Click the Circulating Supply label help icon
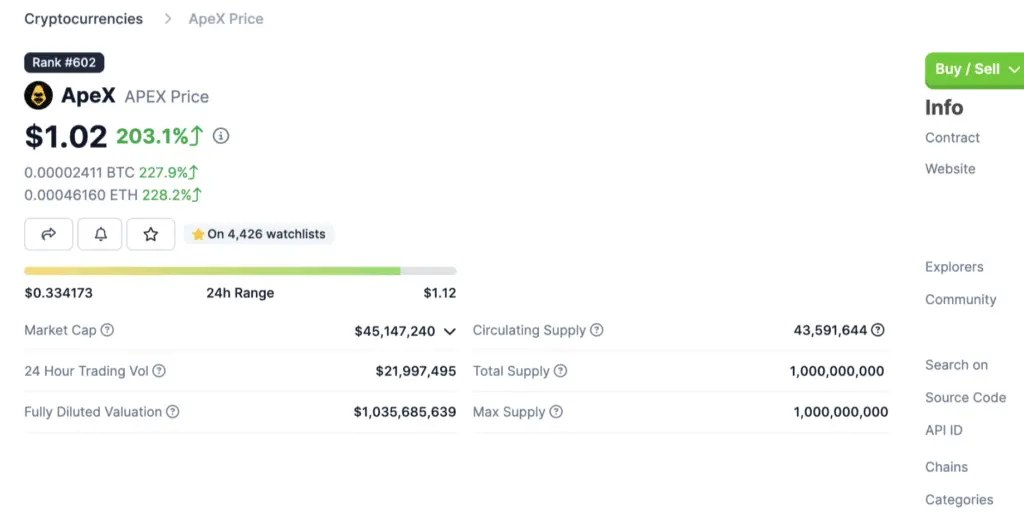 click(x=597, y=330)
